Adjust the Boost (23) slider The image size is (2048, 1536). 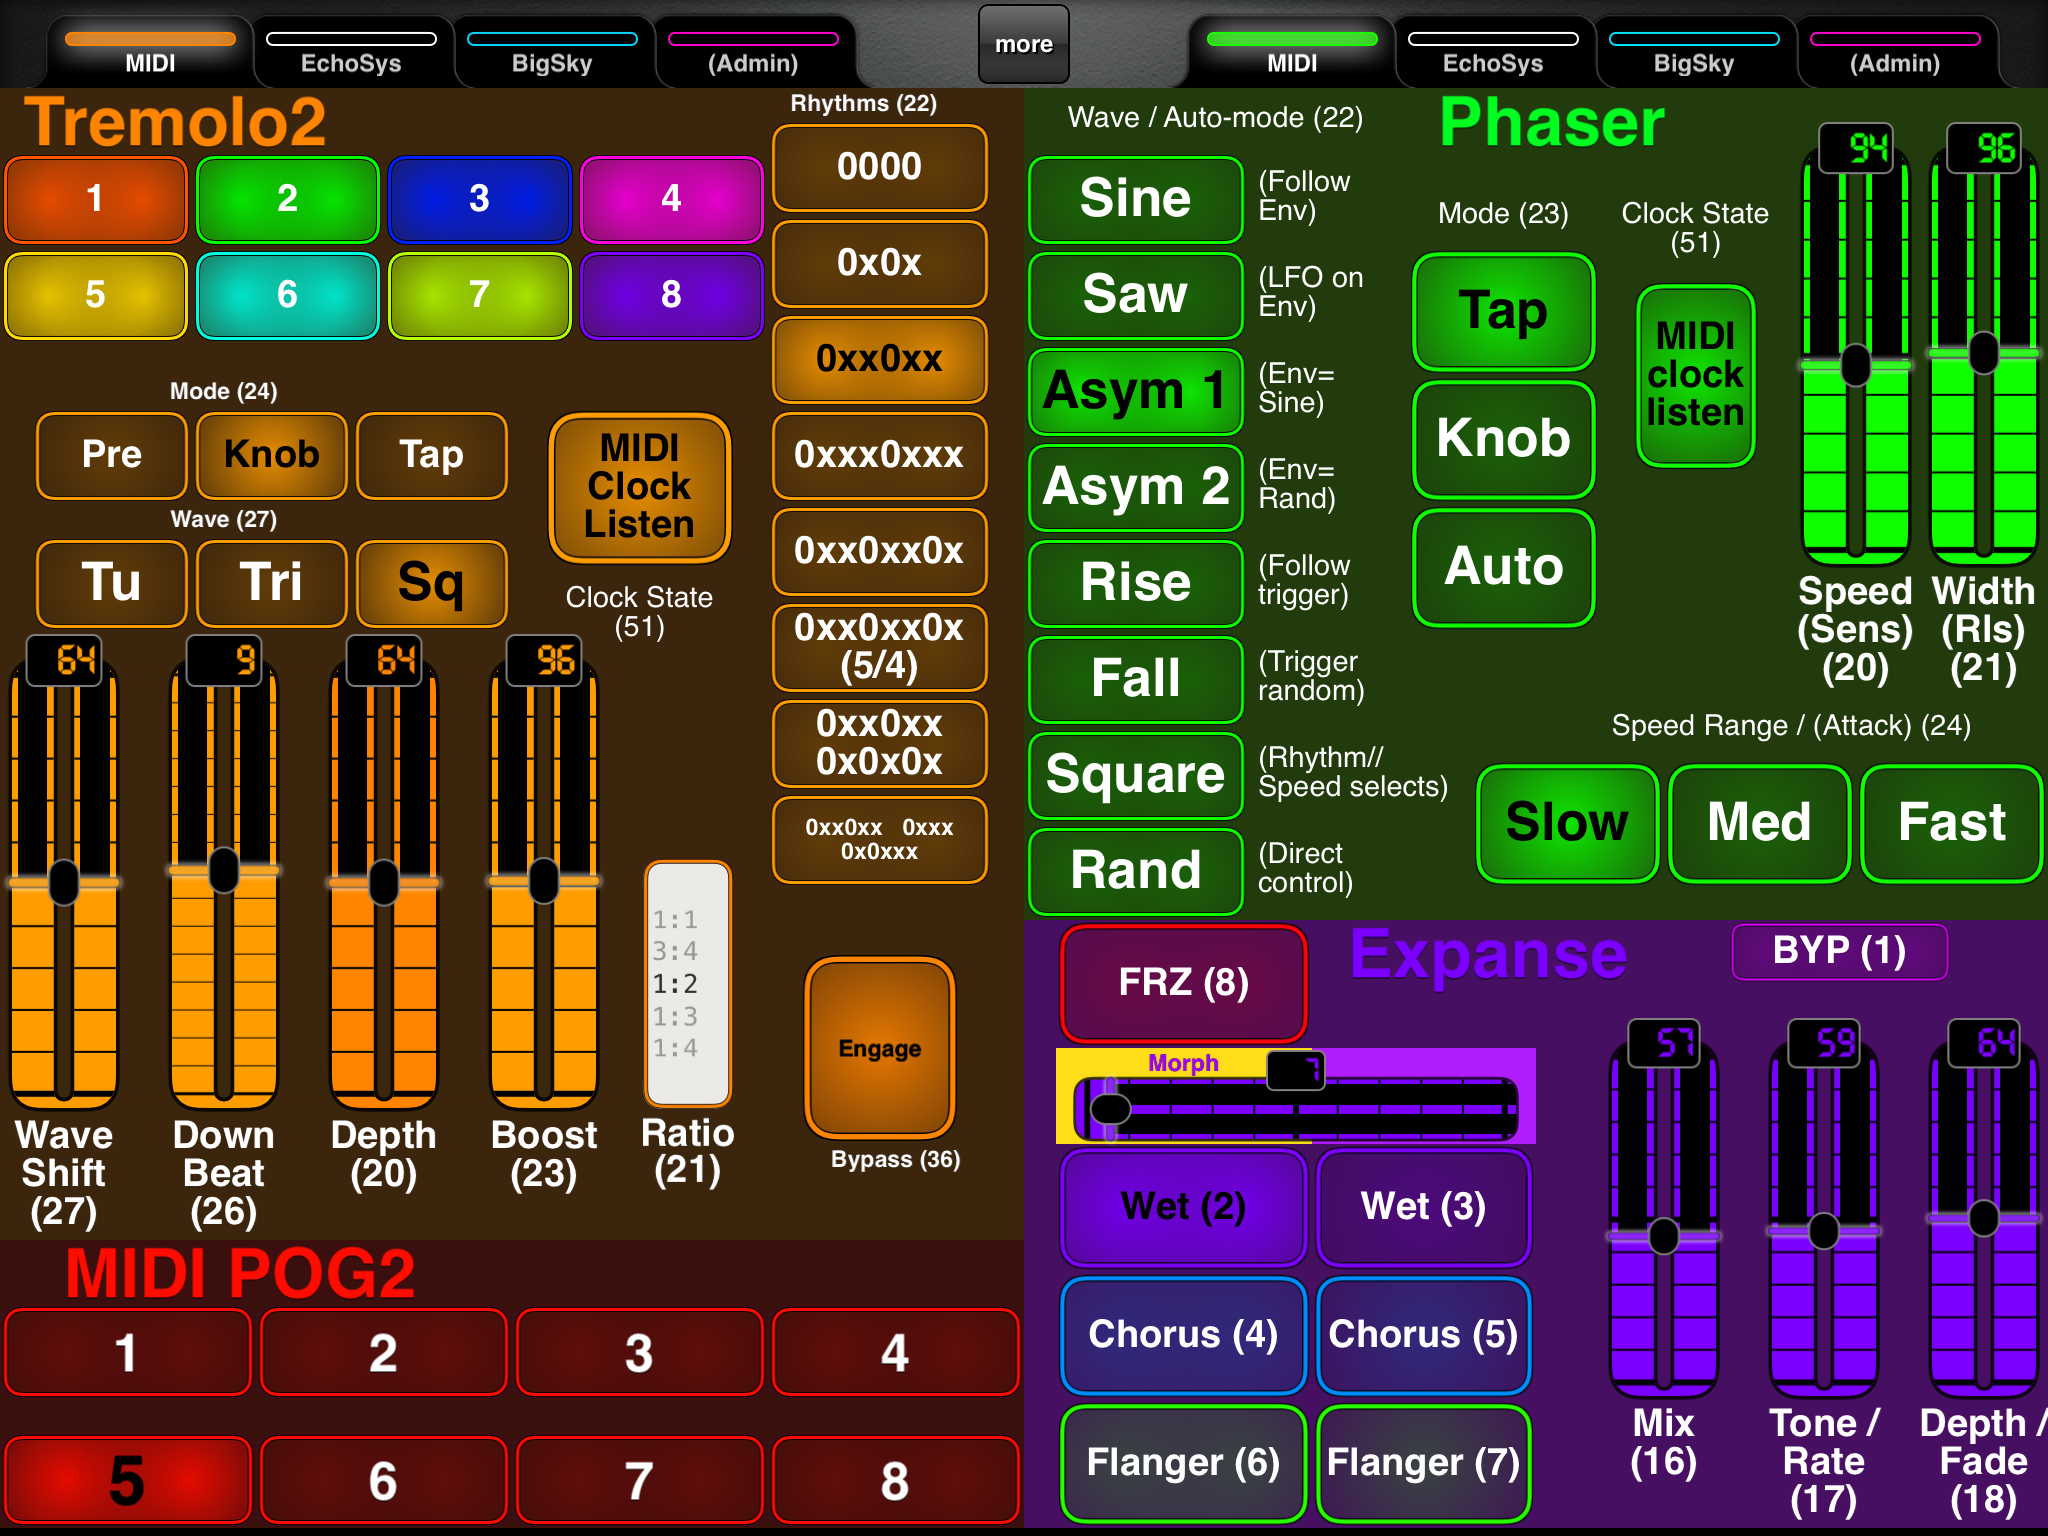coord(544,880)
